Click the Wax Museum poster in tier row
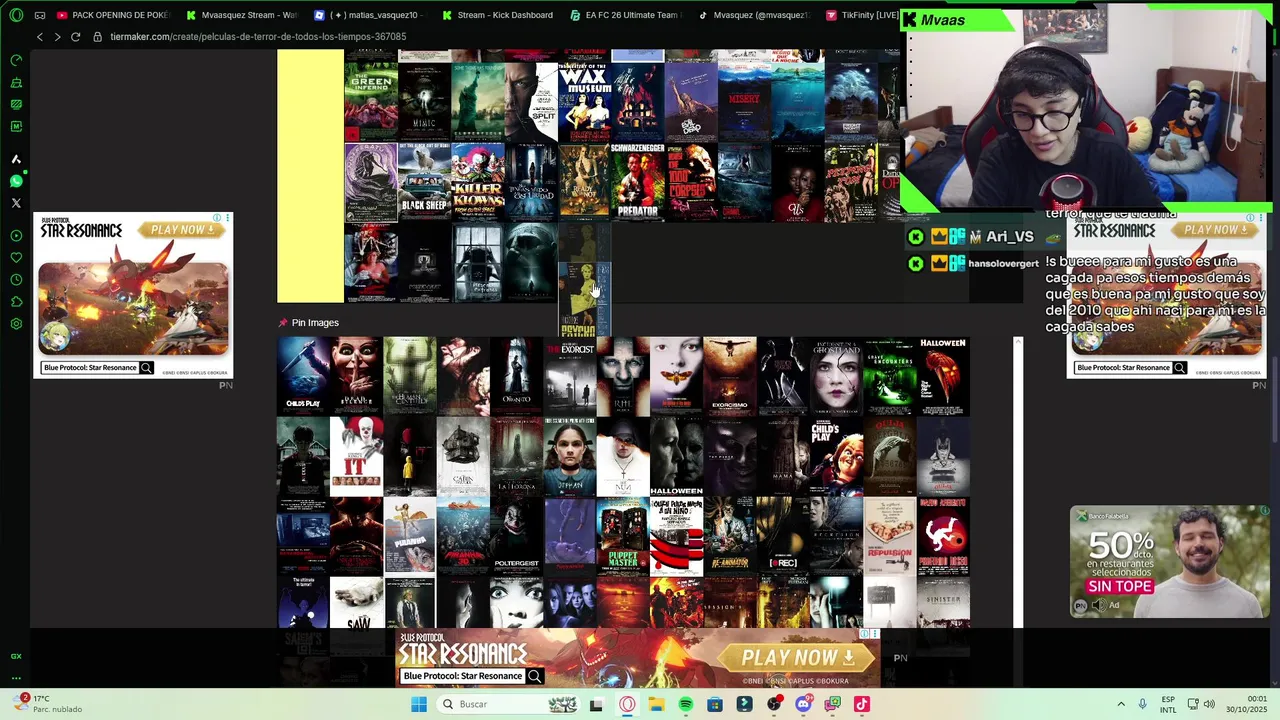Screen dimensions: 1280x720 pos(584,101)
